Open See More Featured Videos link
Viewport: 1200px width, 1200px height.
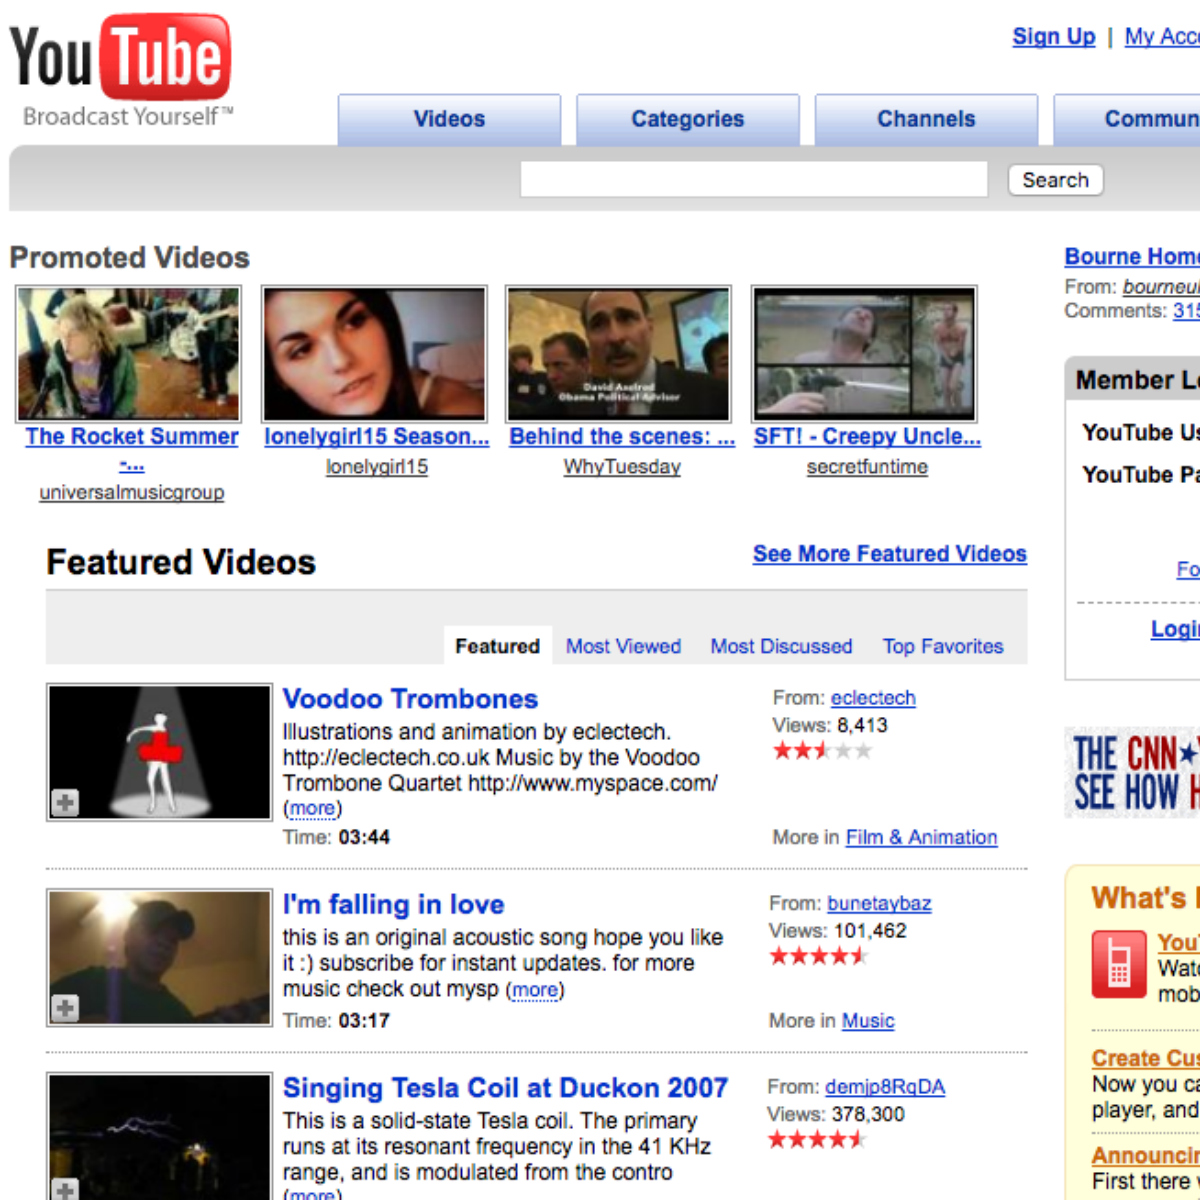pyautogui.click(x=889, y=554)
